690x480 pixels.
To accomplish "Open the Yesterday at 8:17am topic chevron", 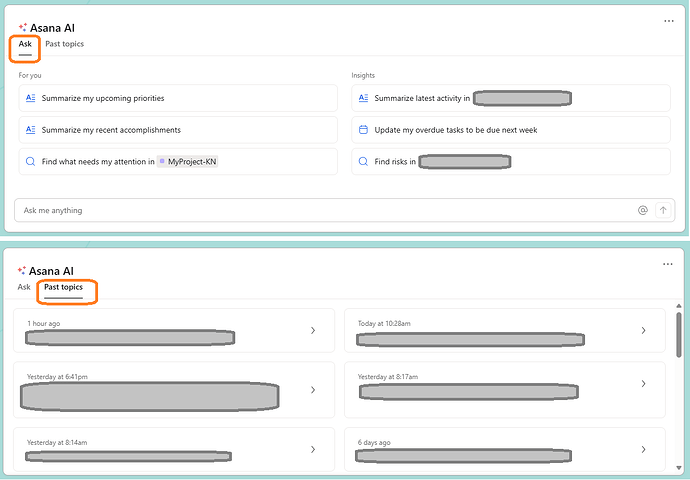I will click(643, 384).
